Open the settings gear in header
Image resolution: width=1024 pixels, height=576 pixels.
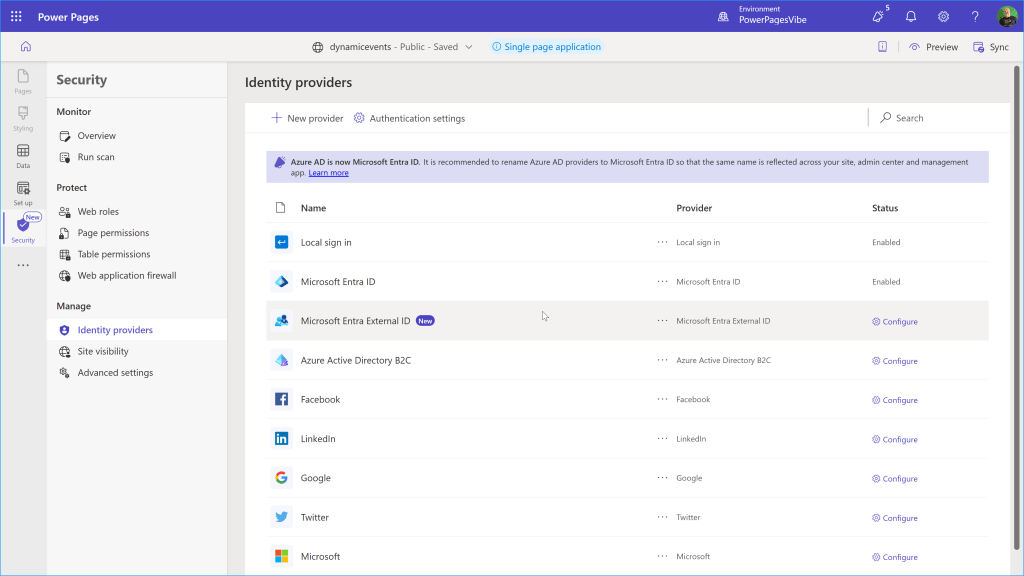click(943, 17)
